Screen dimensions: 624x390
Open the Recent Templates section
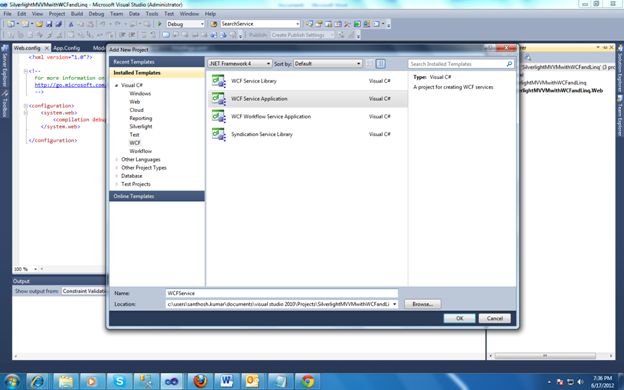[157, 62]
